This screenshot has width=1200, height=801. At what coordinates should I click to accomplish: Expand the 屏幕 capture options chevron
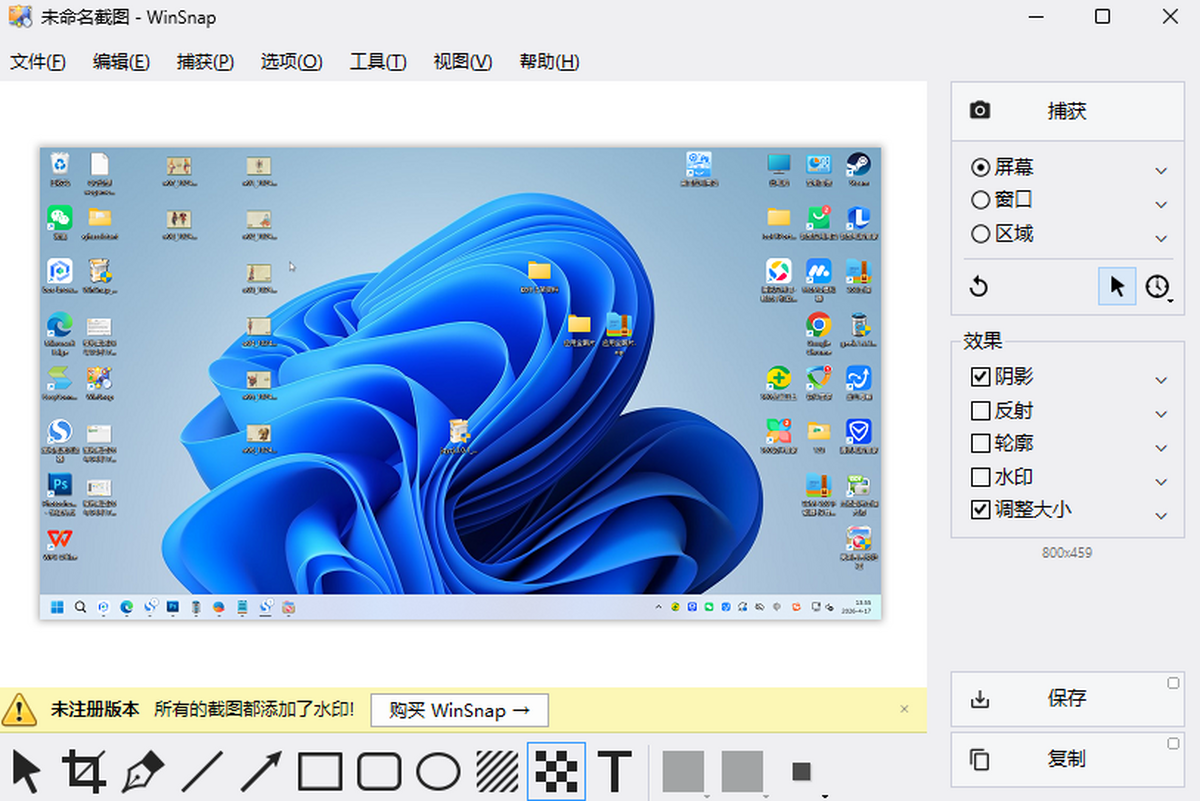point(1161,170)
